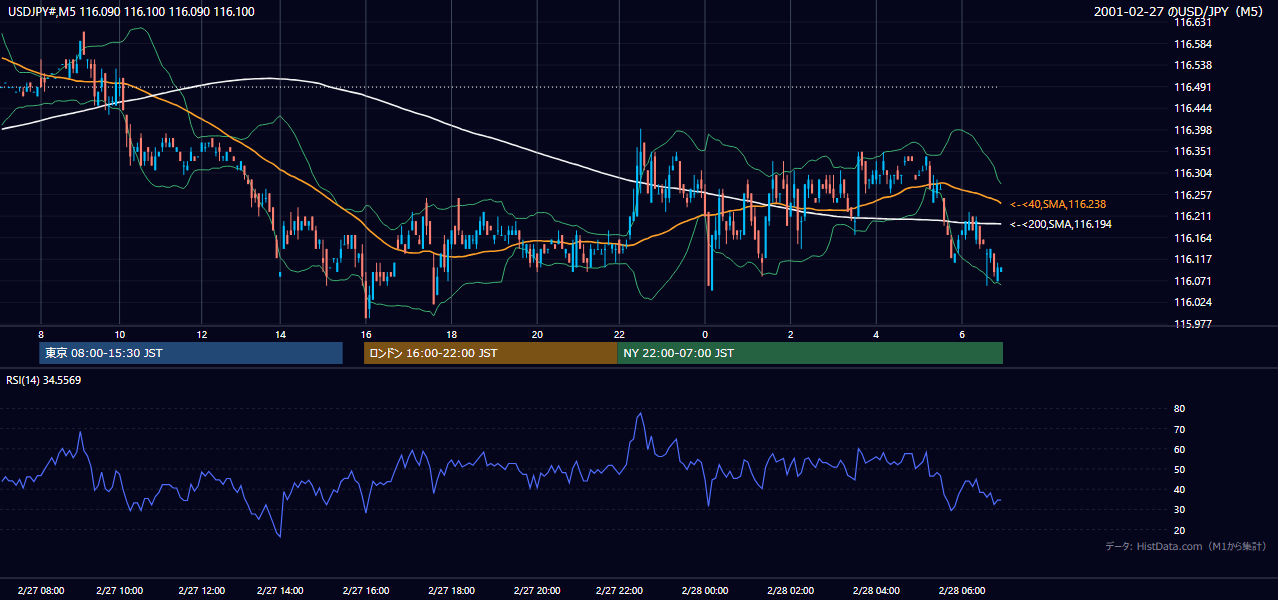Click the 116.351 price axis label

pos(1192,152)
